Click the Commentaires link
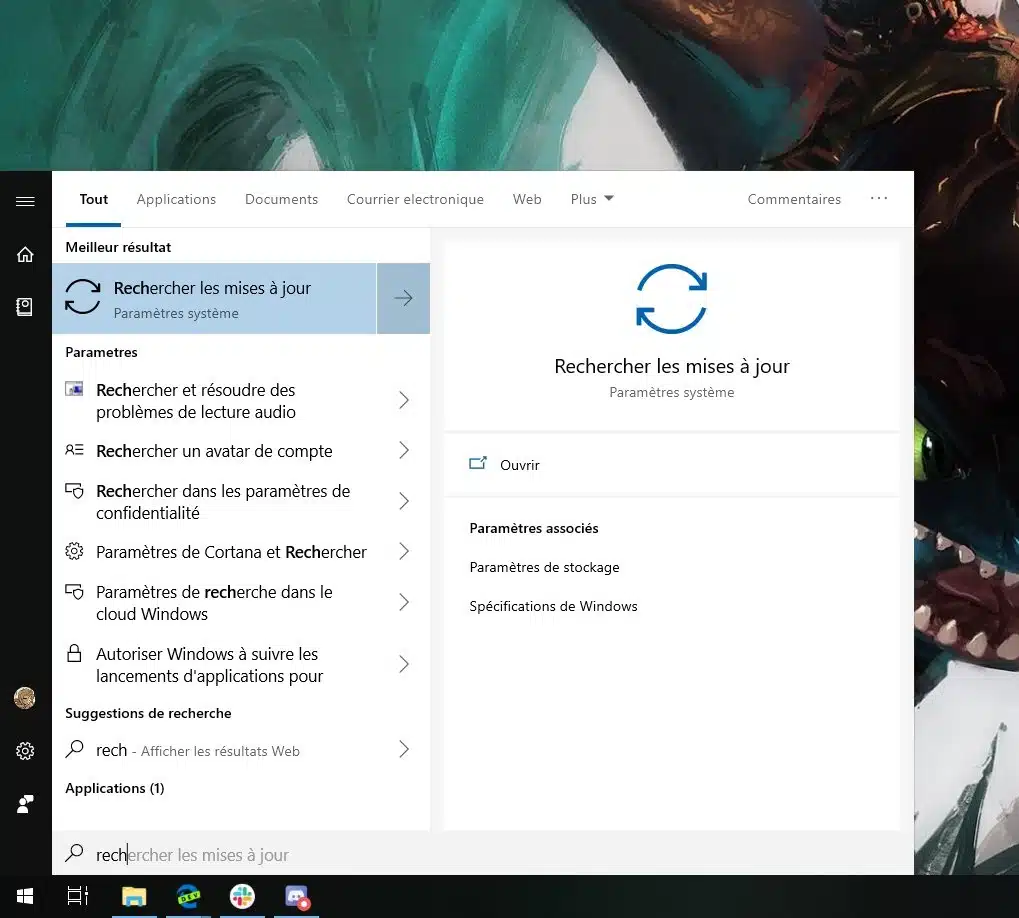 794,199
